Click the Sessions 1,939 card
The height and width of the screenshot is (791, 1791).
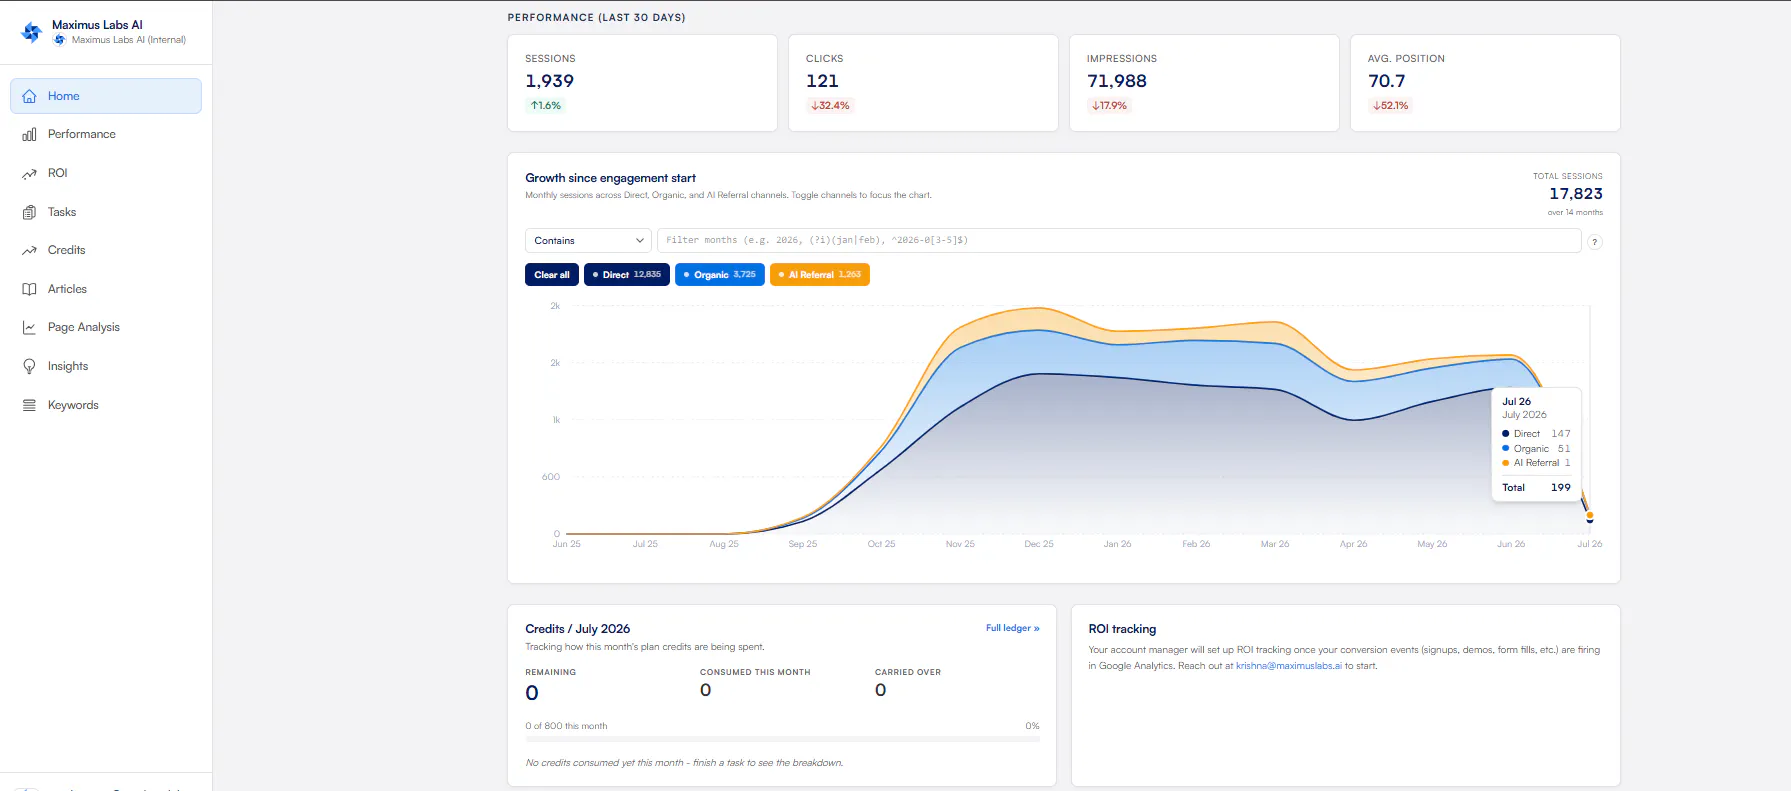pyautogui.click(x=642, y=83)
